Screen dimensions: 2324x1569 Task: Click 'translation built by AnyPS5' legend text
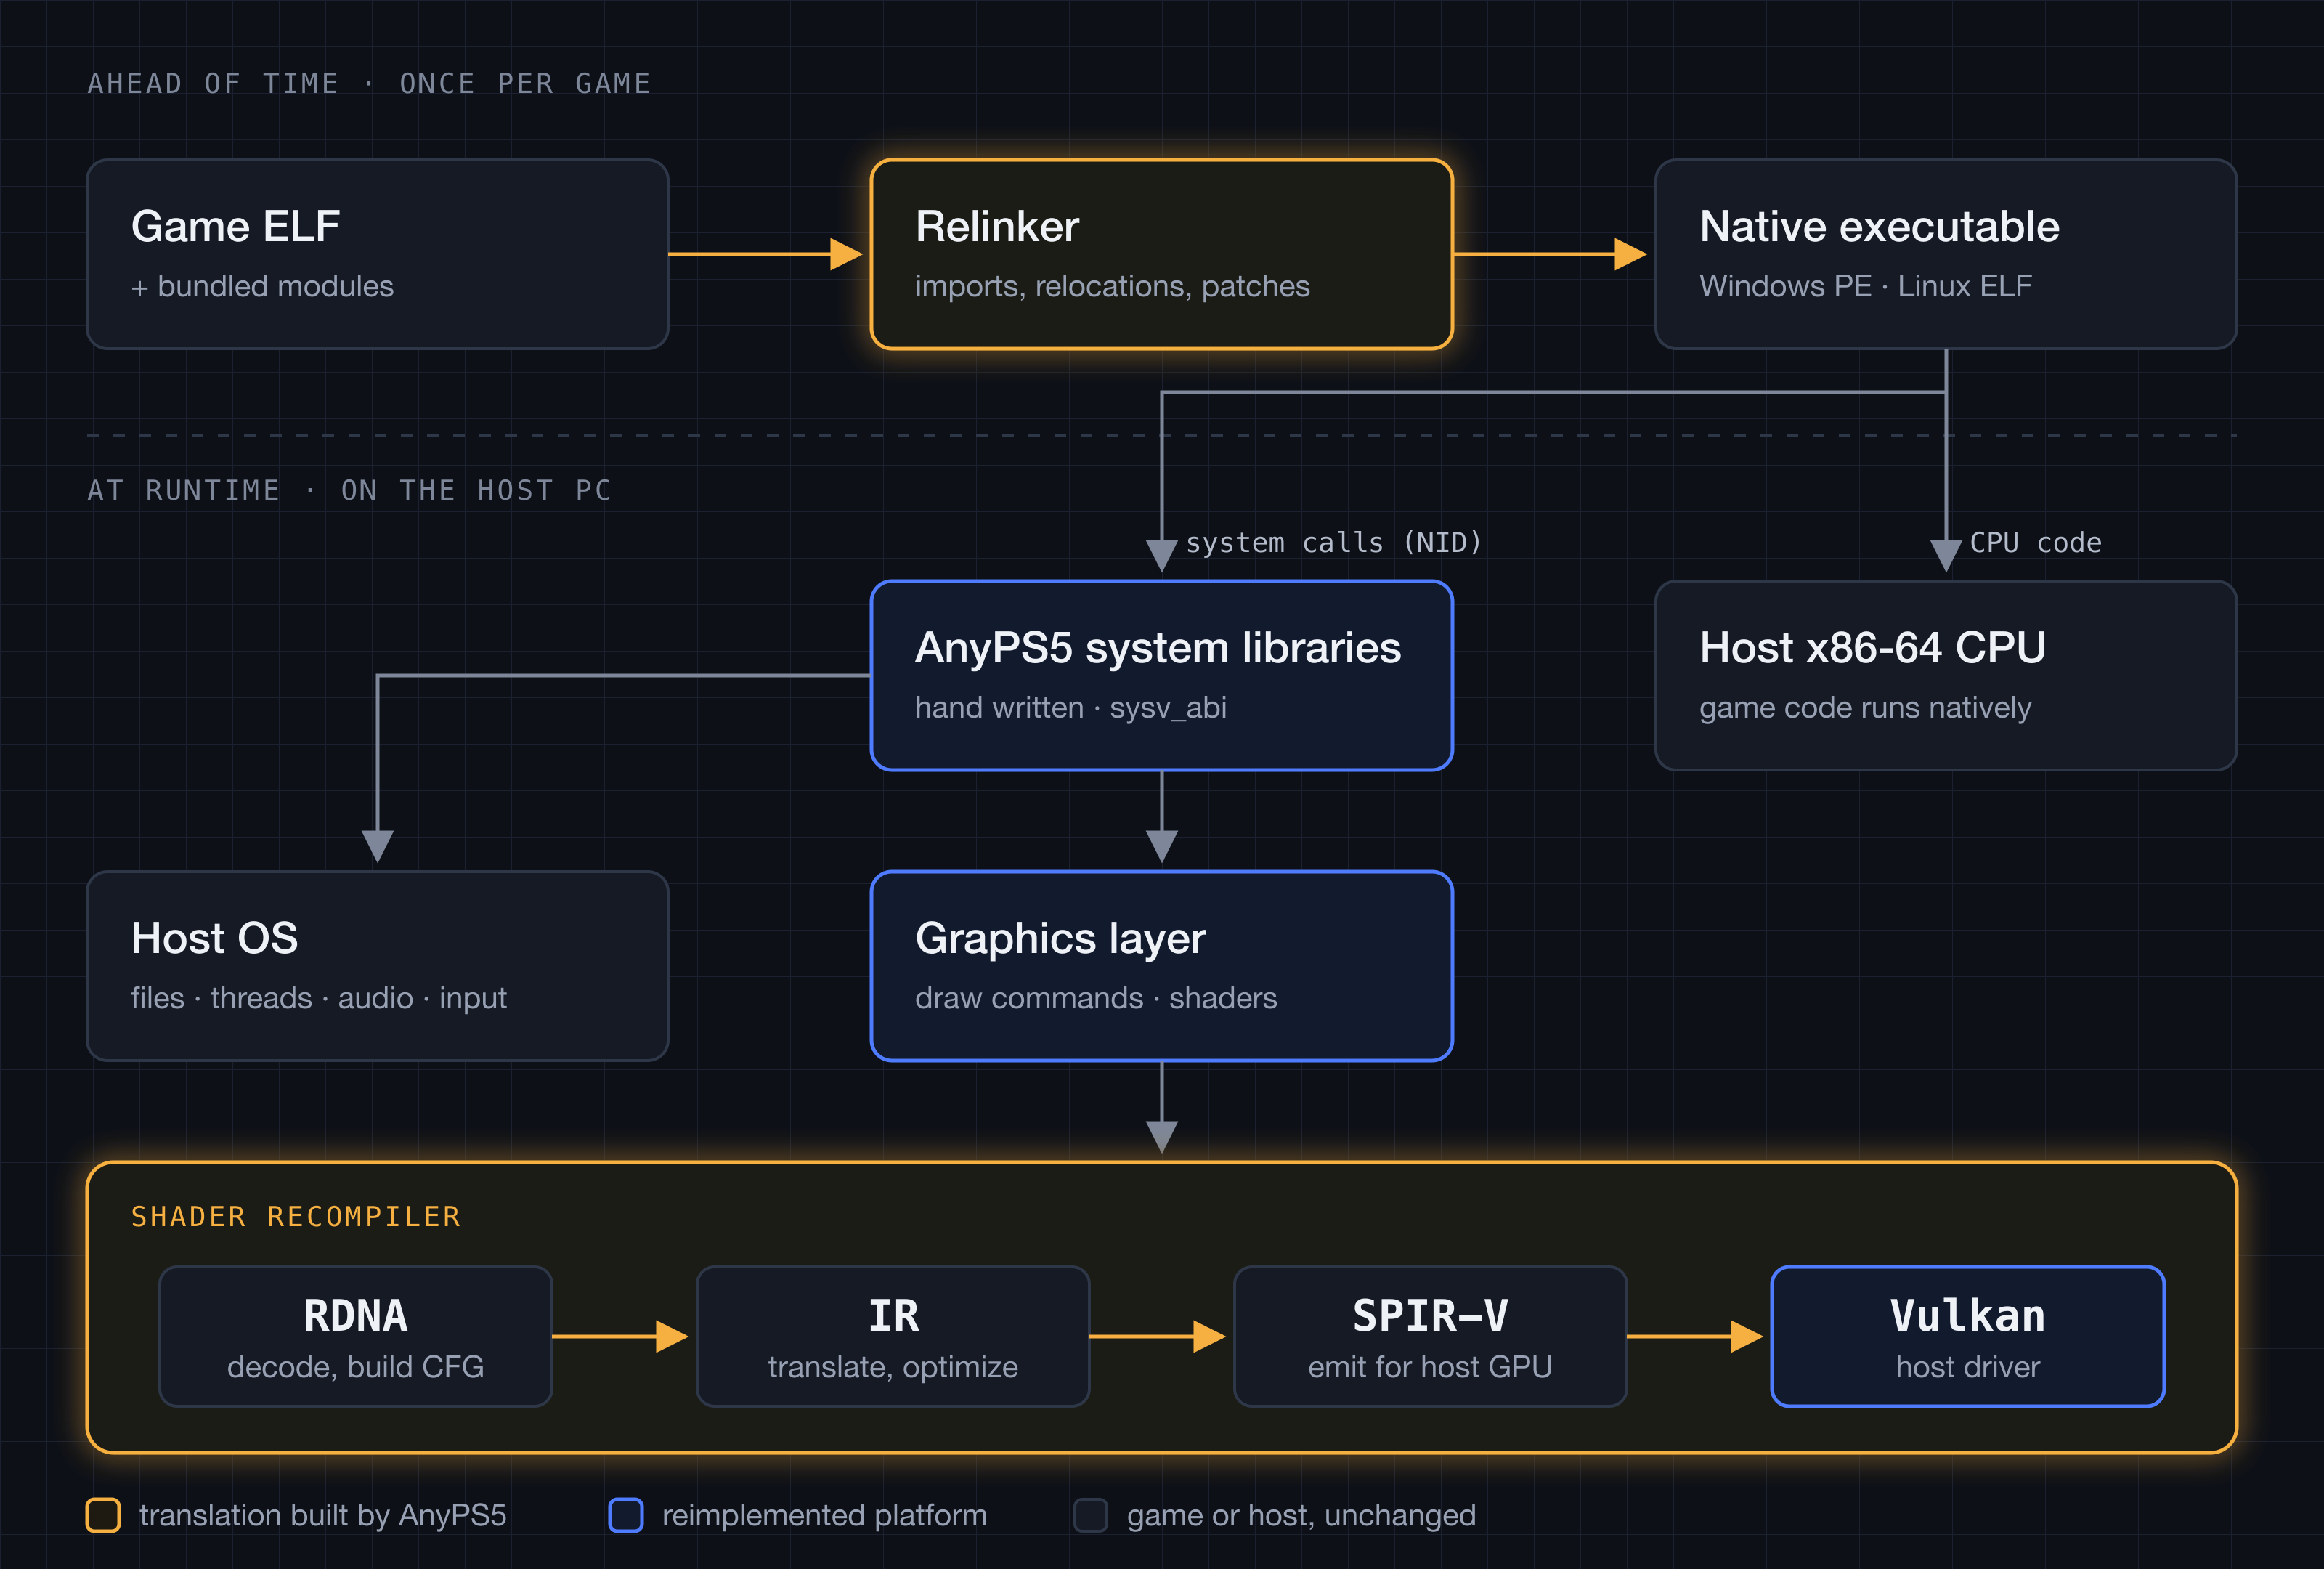323,1516
